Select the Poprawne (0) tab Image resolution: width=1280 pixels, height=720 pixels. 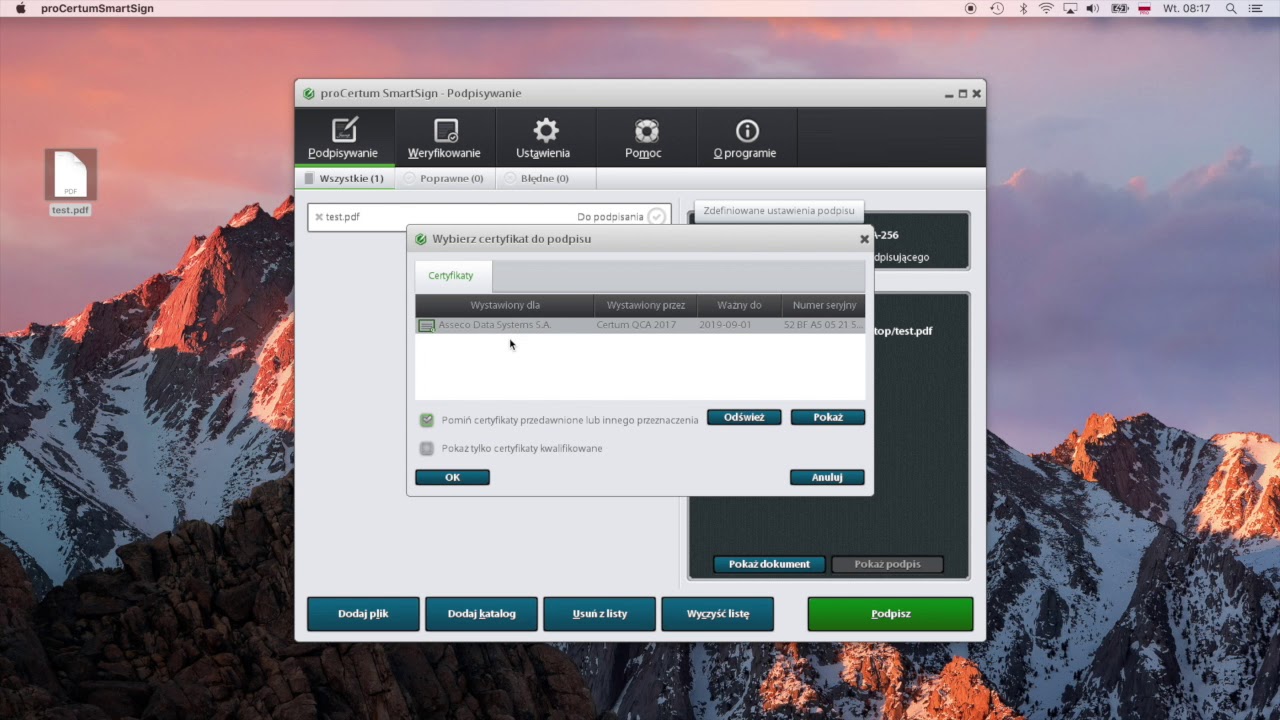(x=444, y=178)
